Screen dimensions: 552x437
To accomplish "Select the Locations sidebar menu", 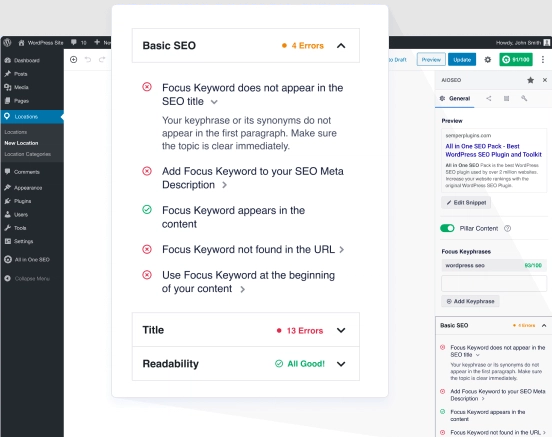I will [32, 116].
